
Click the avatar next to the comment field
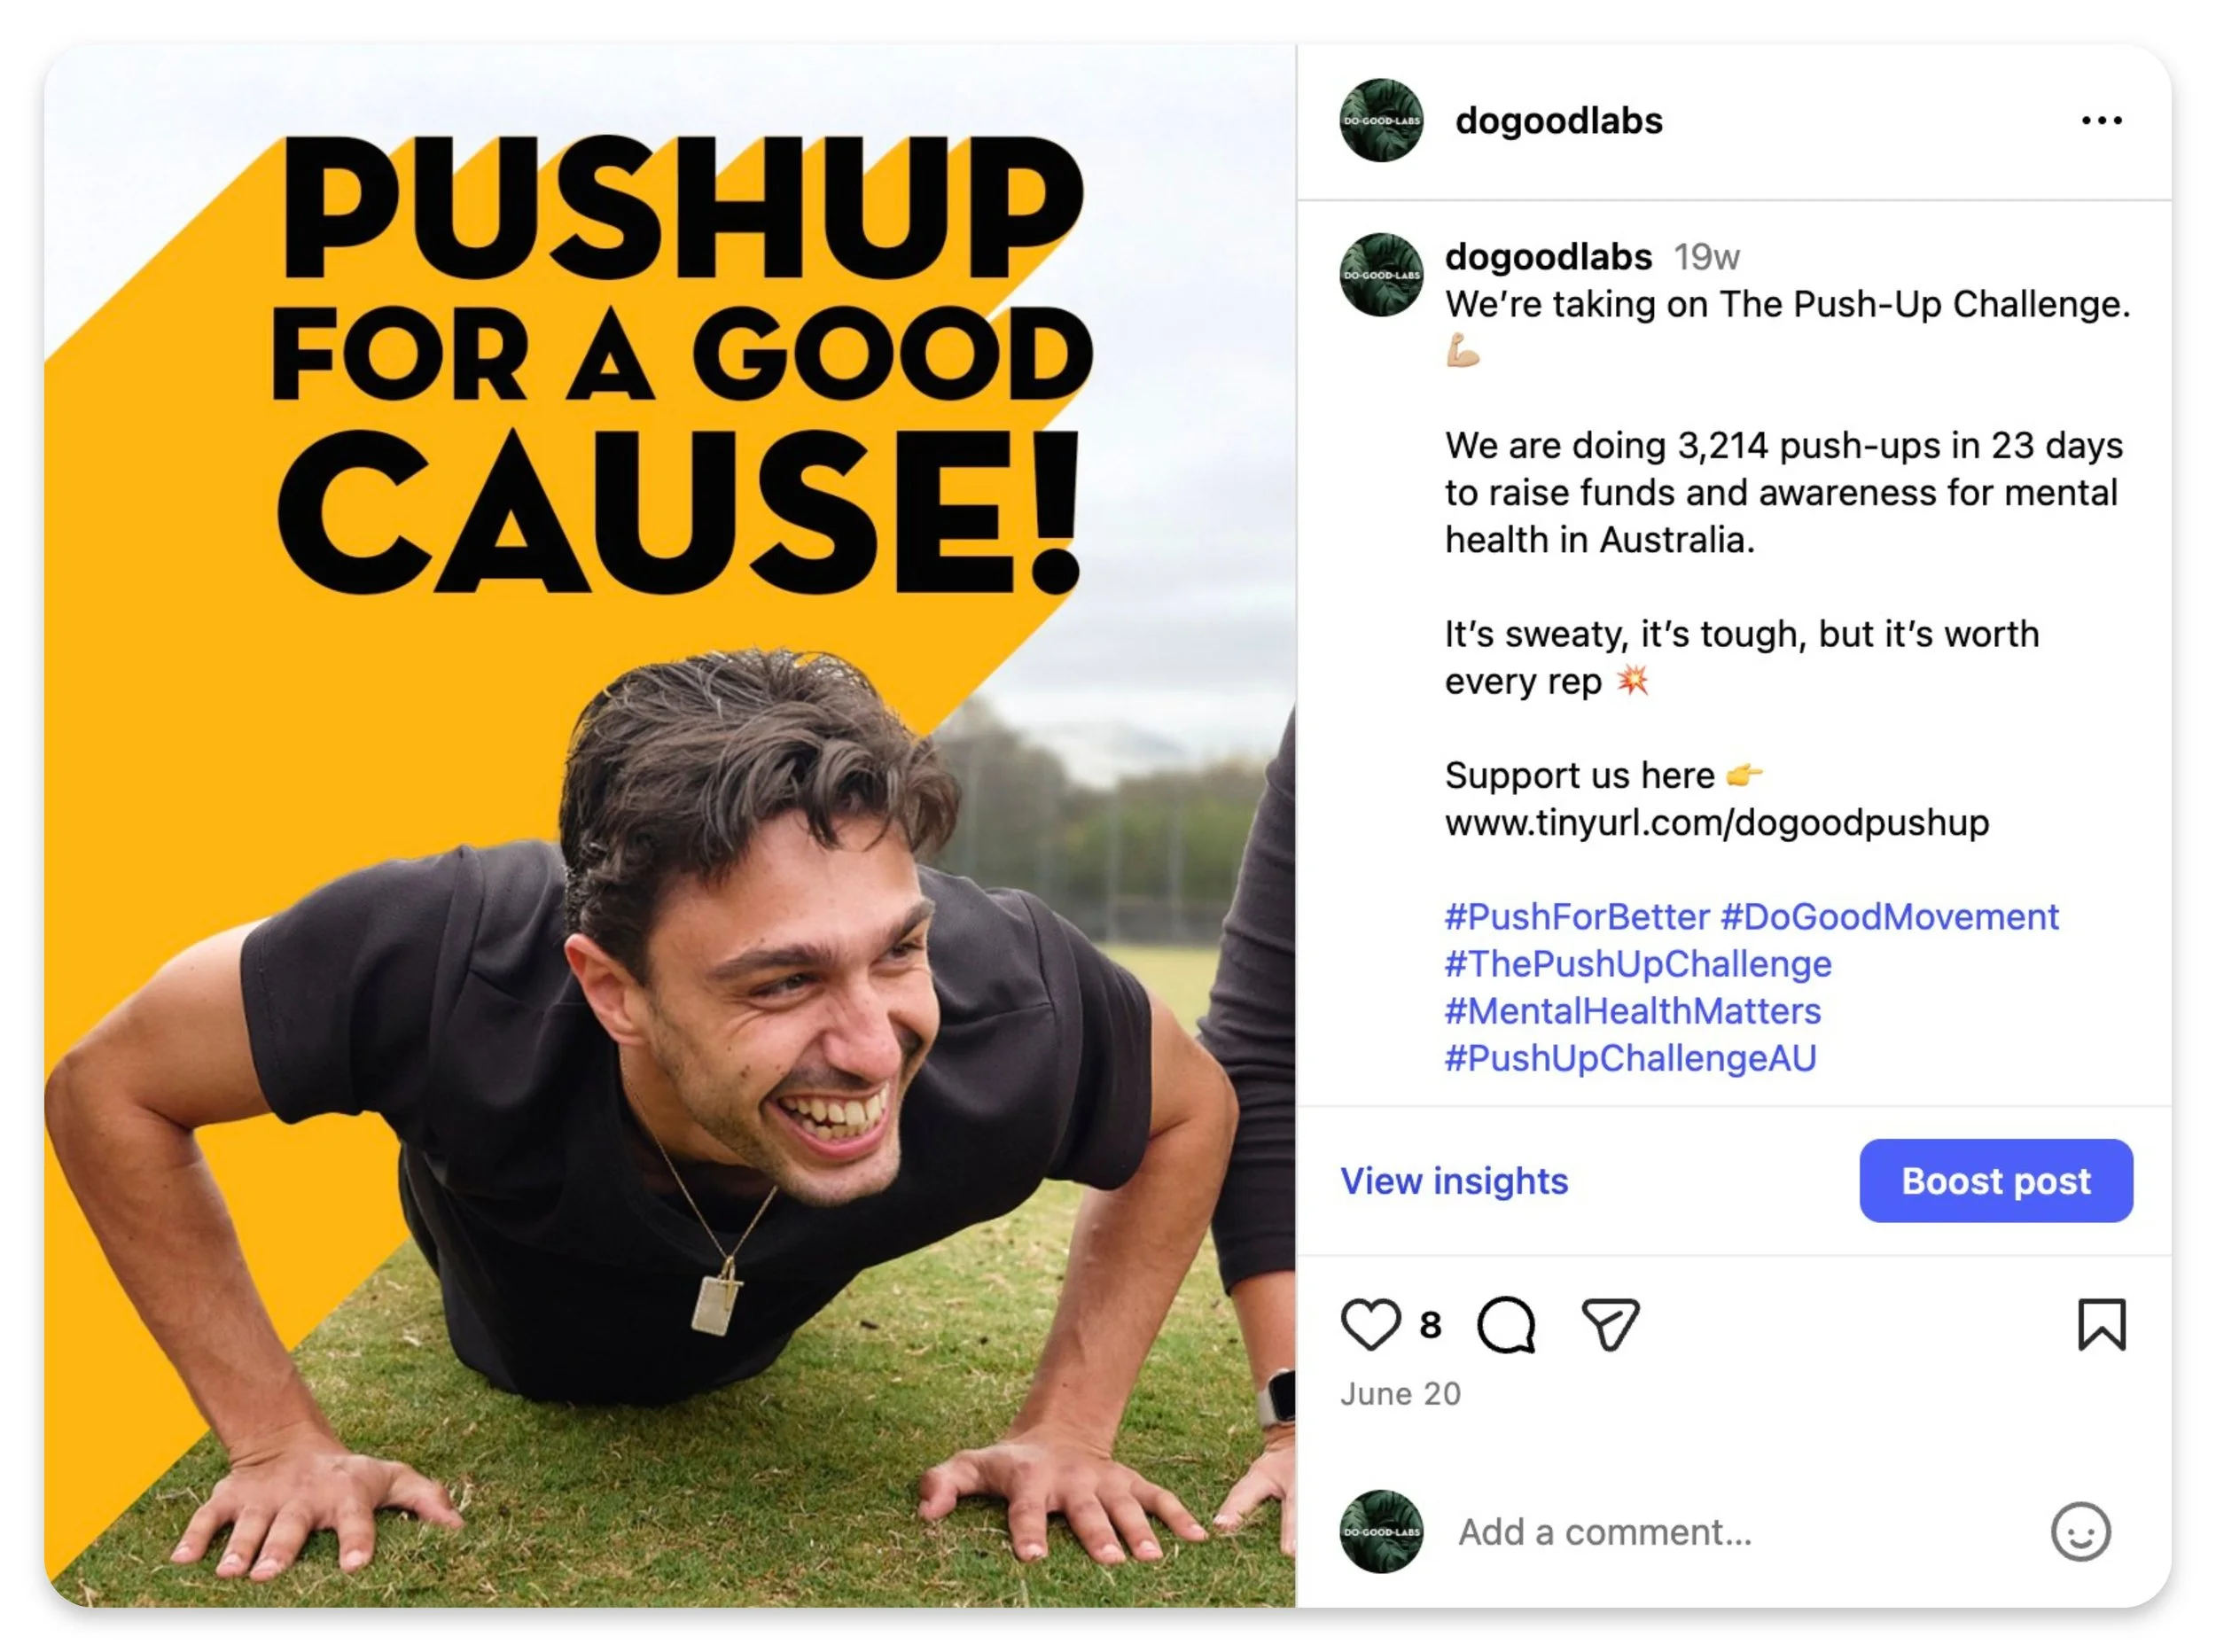coord(1380,1530)
